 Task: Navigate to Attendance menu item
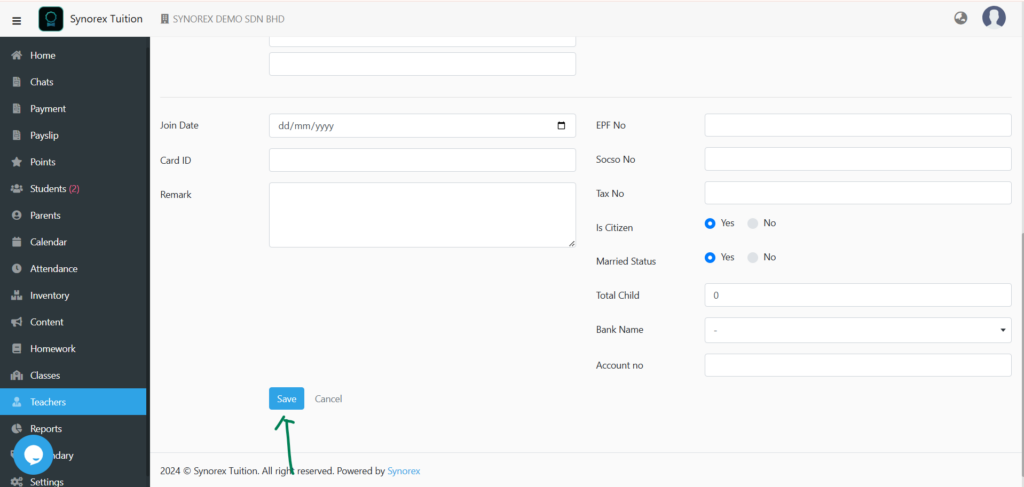pos(54,269)
